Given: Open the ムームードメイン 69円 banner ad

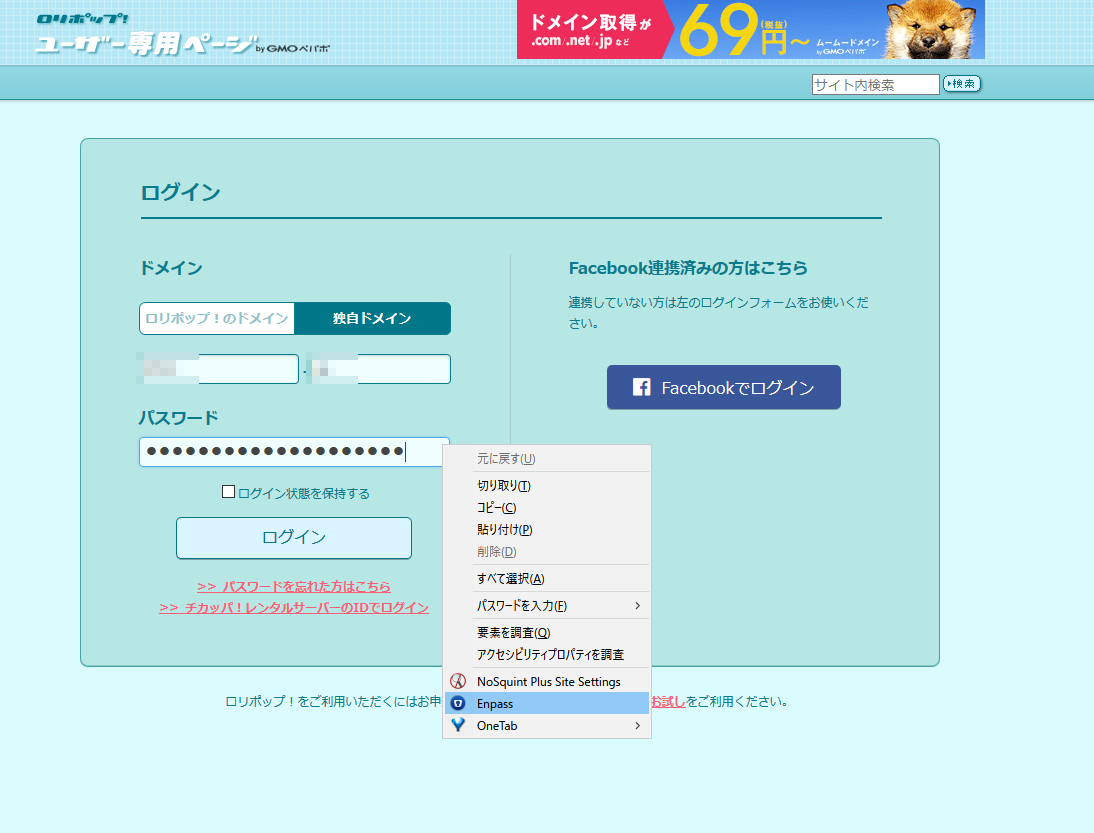Looking at the screenshot, I should [x=751, y=29].
